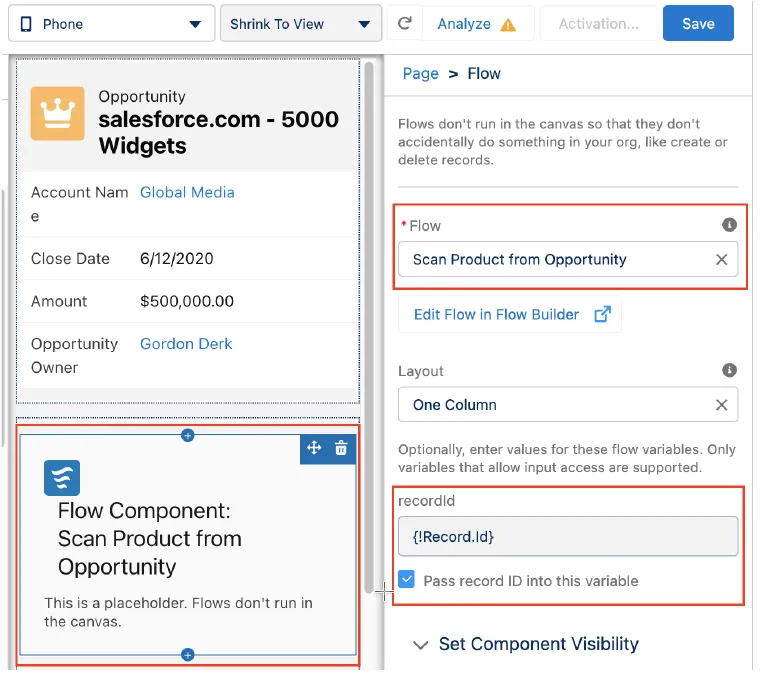Viewport: 760px width, 677px height.
Task: Delete the Flow component with trash icon
Action: point(343,450)
